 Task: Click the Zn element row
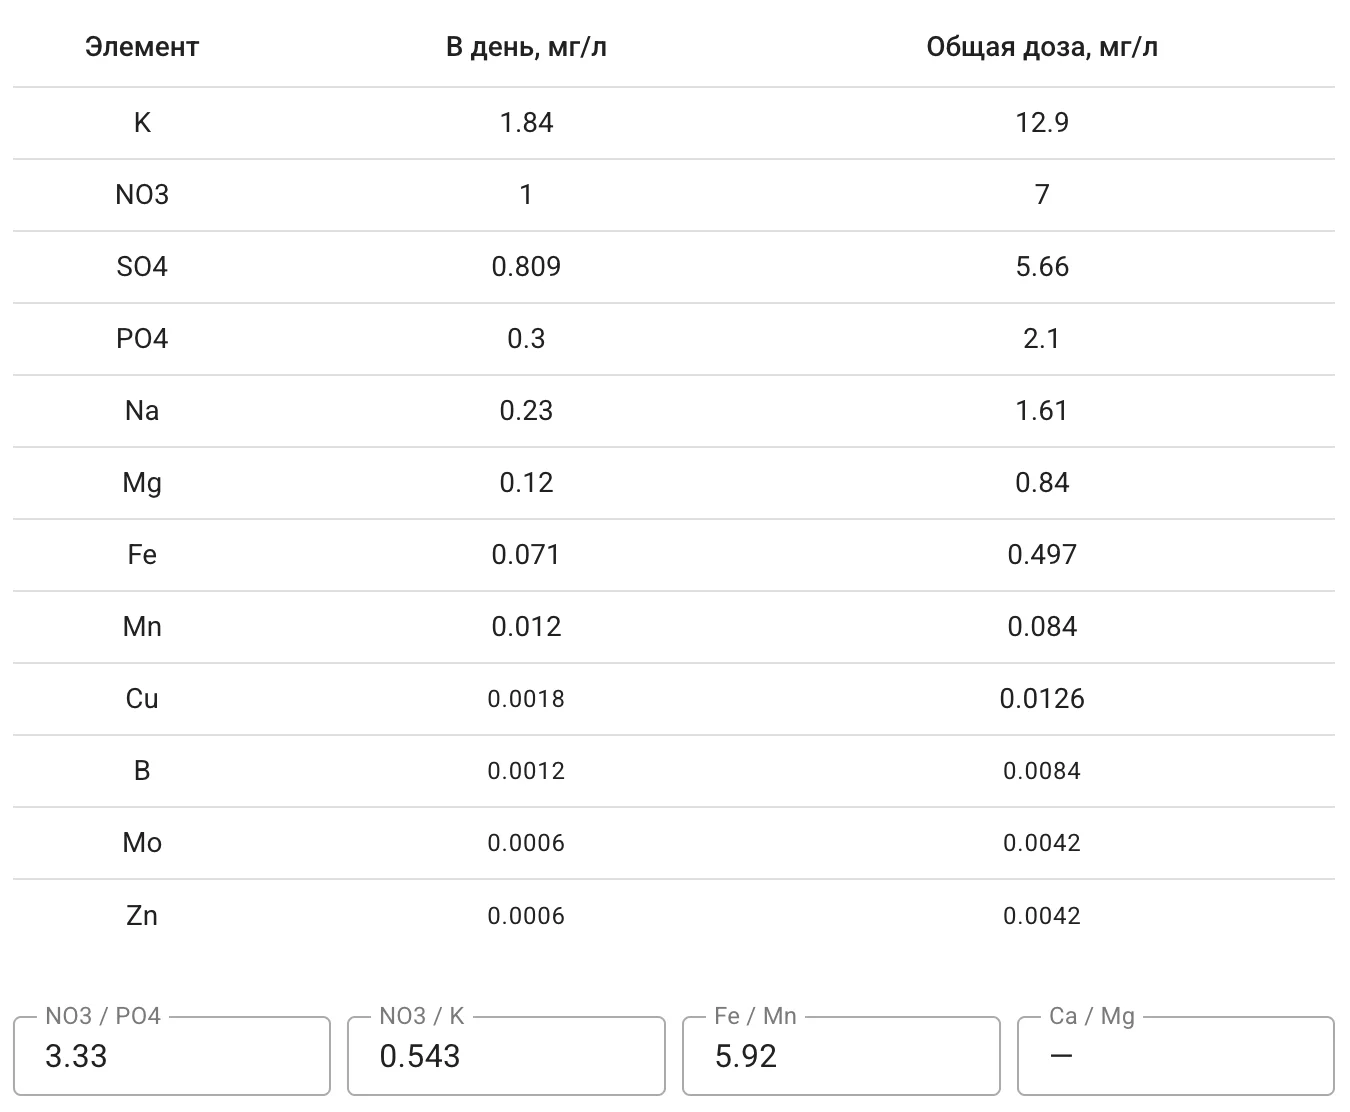pyautogui.click(x=142, y=915)
